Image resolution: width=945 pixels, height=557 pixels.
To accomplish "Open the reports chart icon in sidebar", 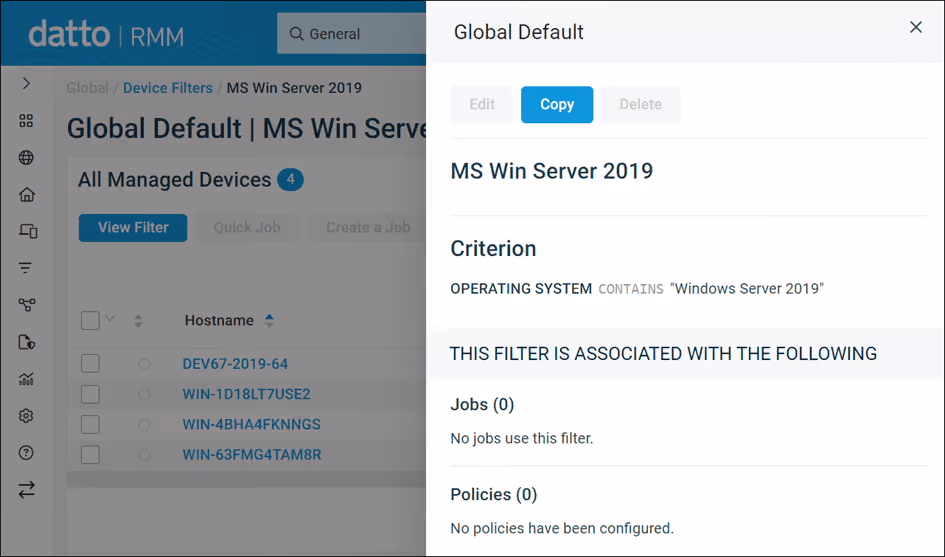I will click(x=26, y=379).
